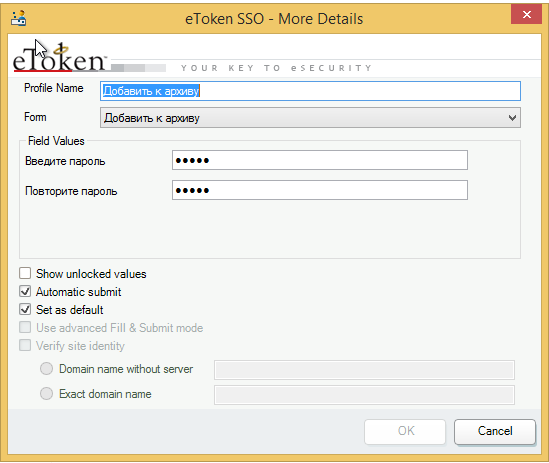Click the Введите пароль label
Screen dimensions: 549x463
(65, 161)
